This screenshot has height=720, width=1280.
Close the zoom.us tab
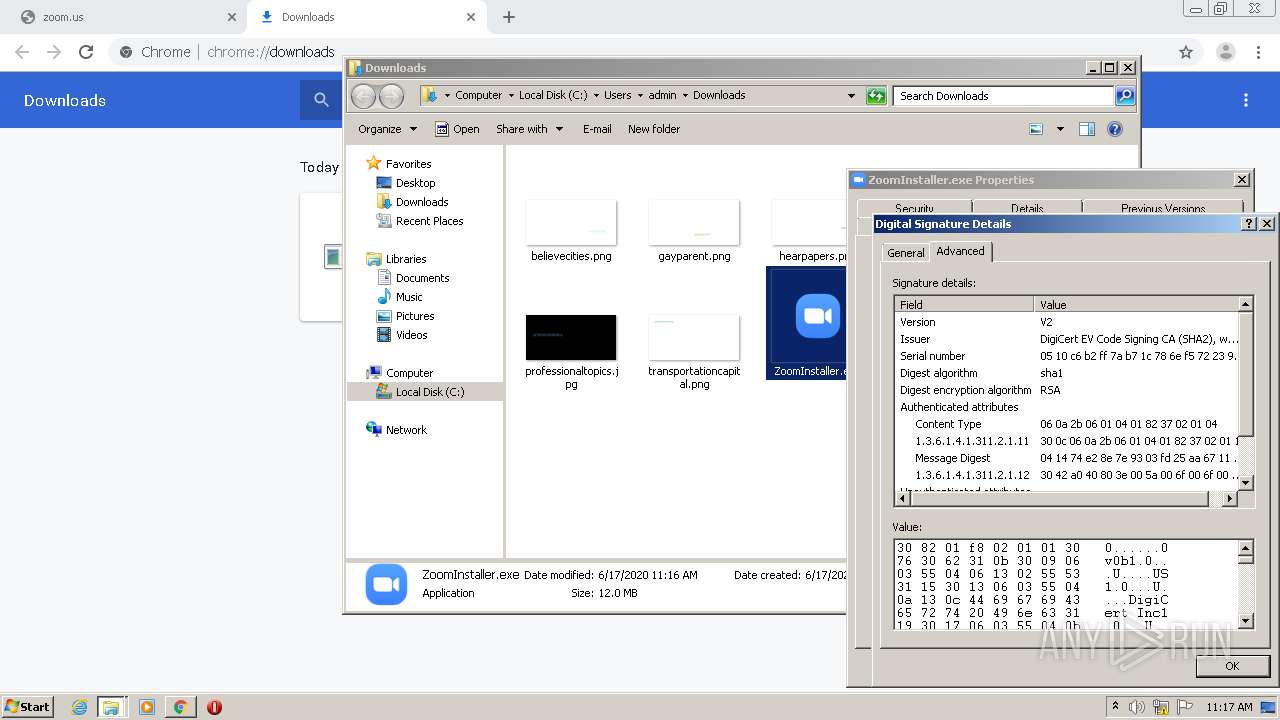(232, 17)
